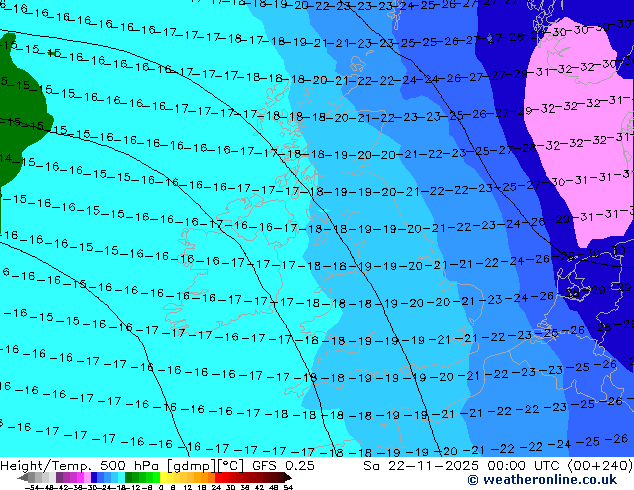
Task: Click the 'Height/Temp. 500 hPa' title text
Action: pos(81,466)
